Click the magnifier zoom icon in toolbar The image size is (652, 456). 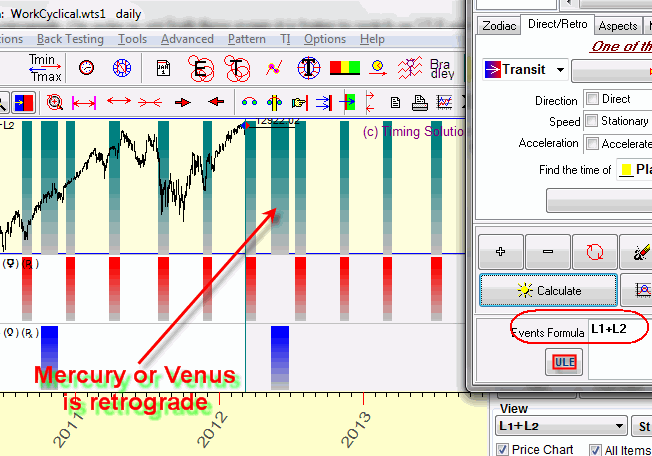(54, 102)
